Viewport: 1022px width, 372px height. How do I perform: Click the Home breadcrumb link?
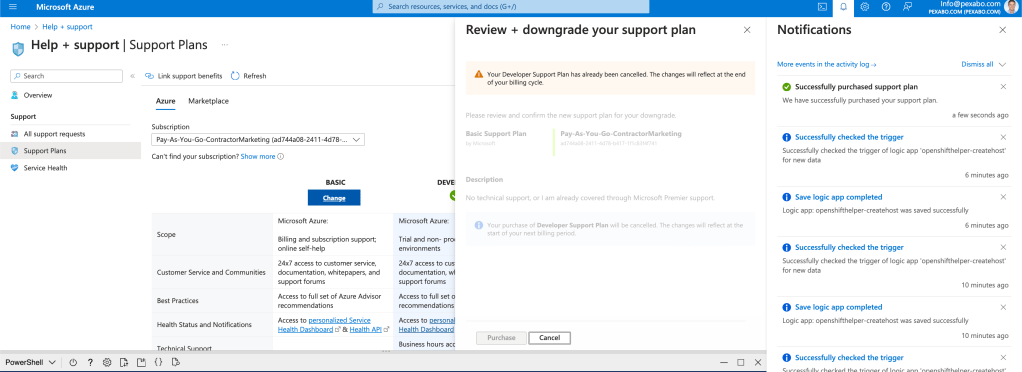click(20, 27)
